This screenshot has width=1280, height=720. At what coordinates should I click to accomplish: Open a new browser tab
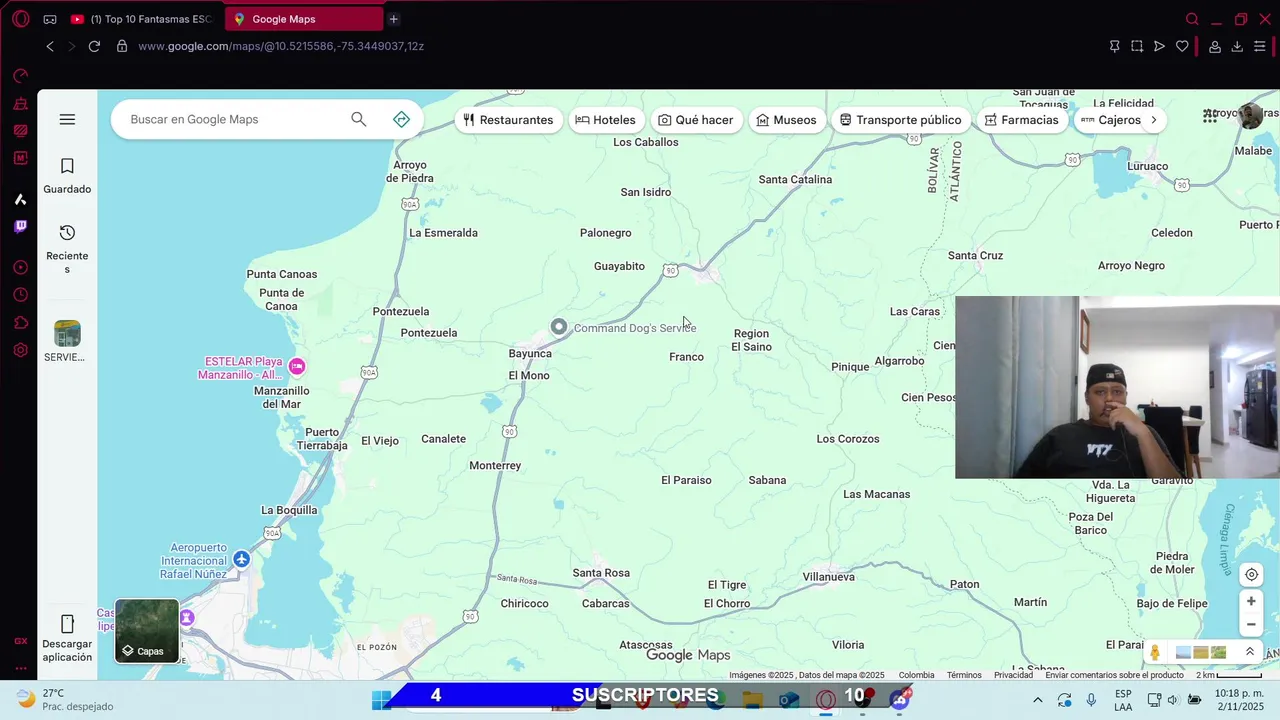(x=393, y=19)
